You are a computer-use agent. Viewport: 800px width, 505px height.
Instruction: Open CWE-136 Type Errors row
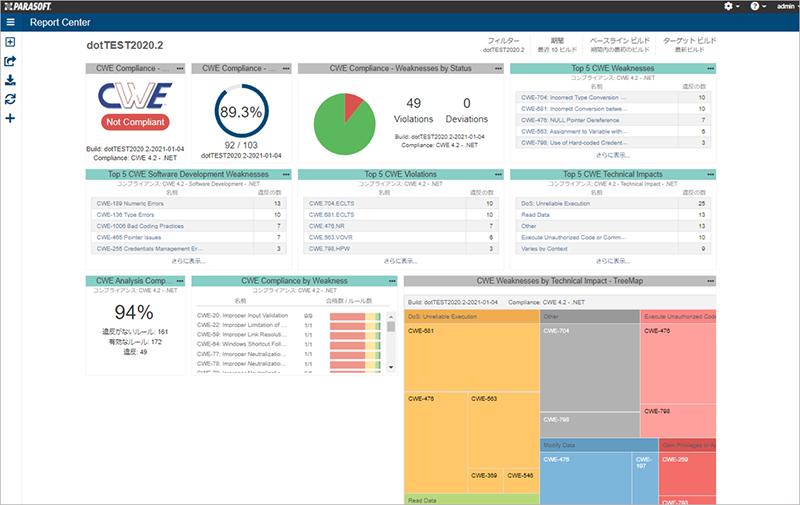tap(188, 215)
